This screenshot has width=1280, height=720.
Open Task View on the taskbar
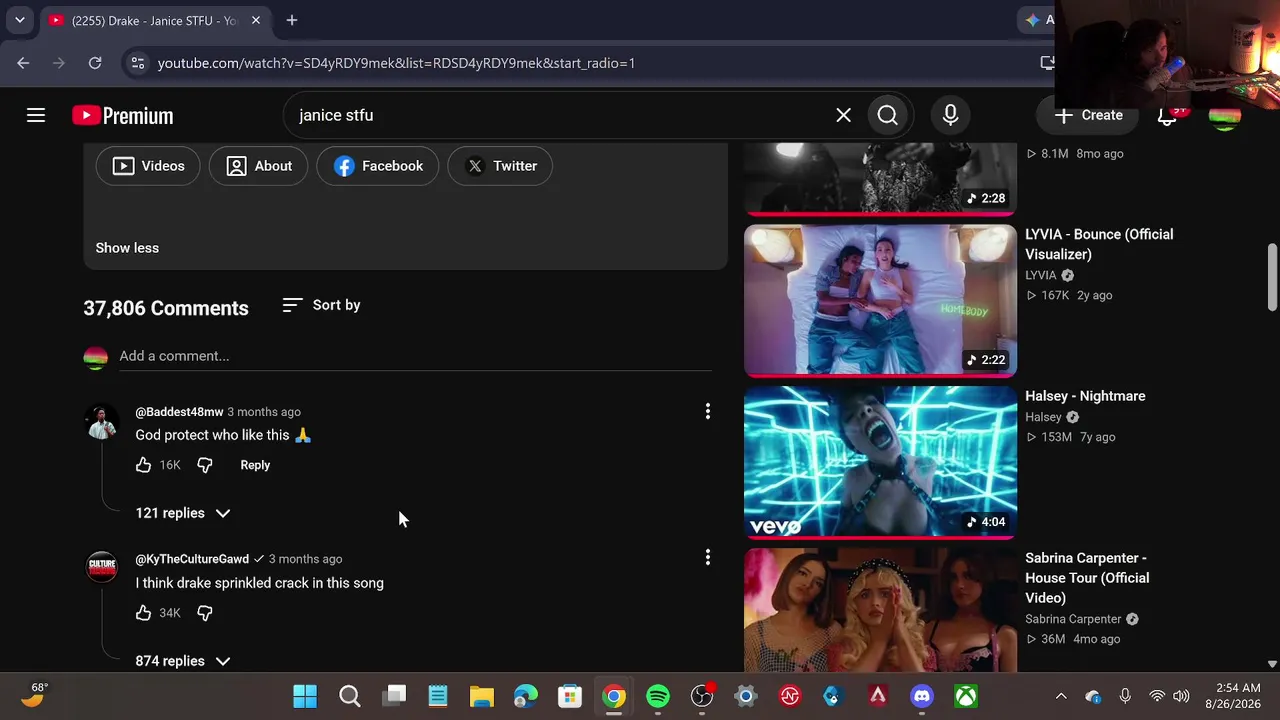395,696
